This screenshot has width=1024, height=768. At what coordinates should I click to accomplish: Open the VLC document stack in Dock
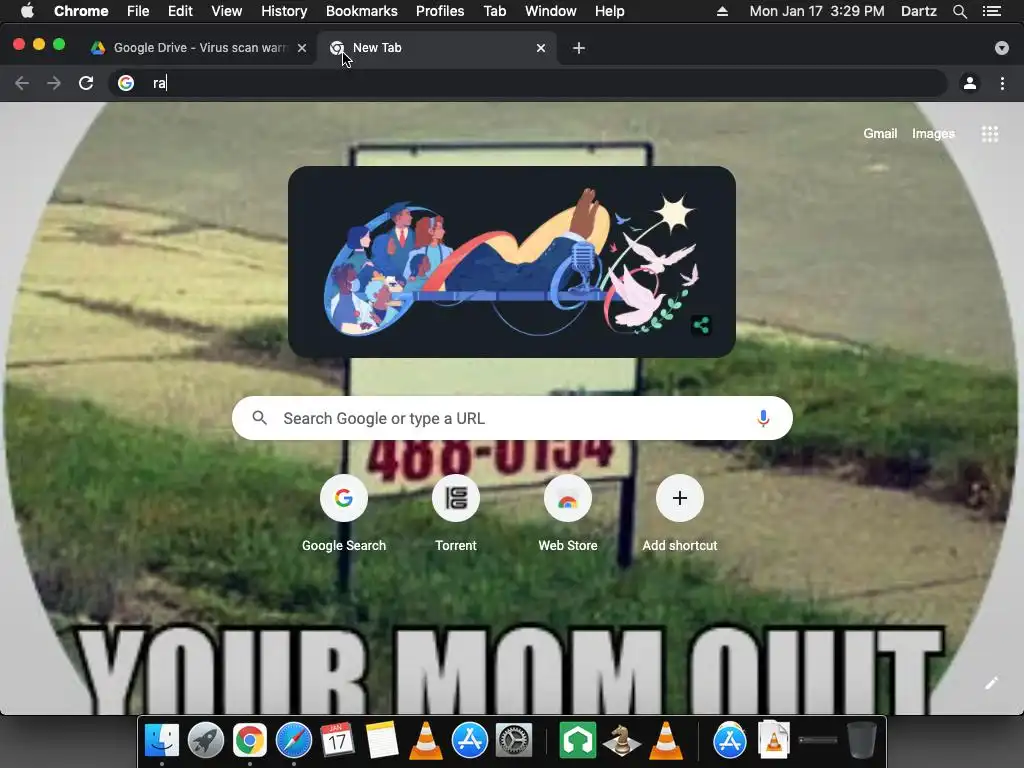pyautogui.click(x=774, y=741)
